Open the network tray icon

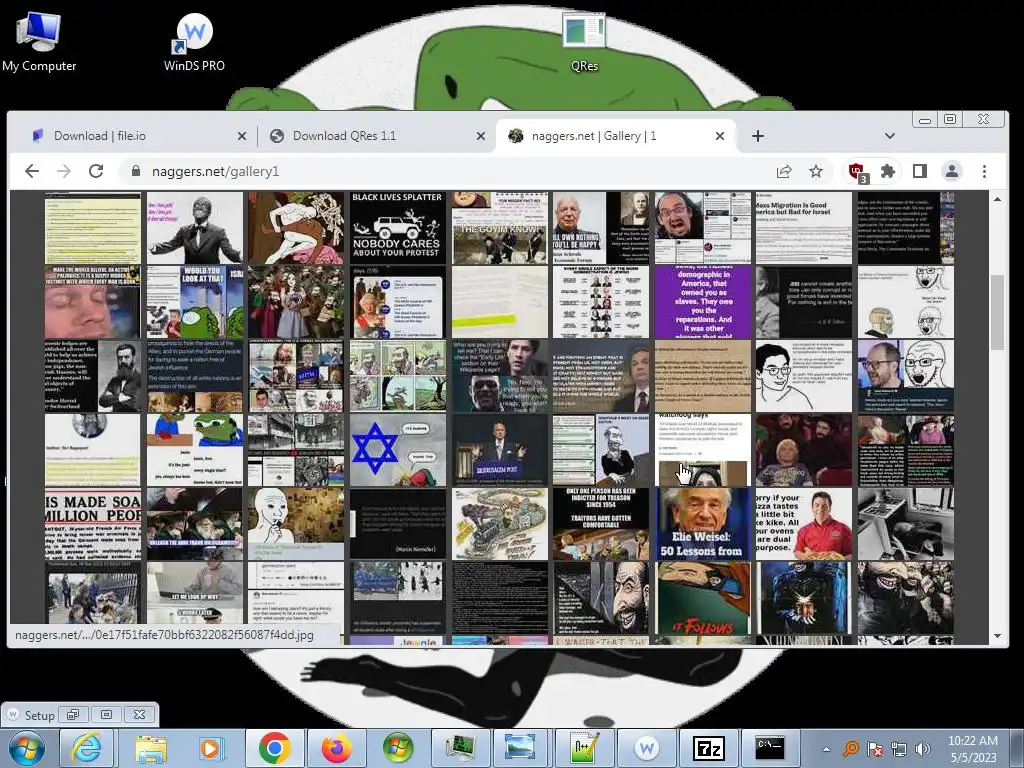[899, 749]
